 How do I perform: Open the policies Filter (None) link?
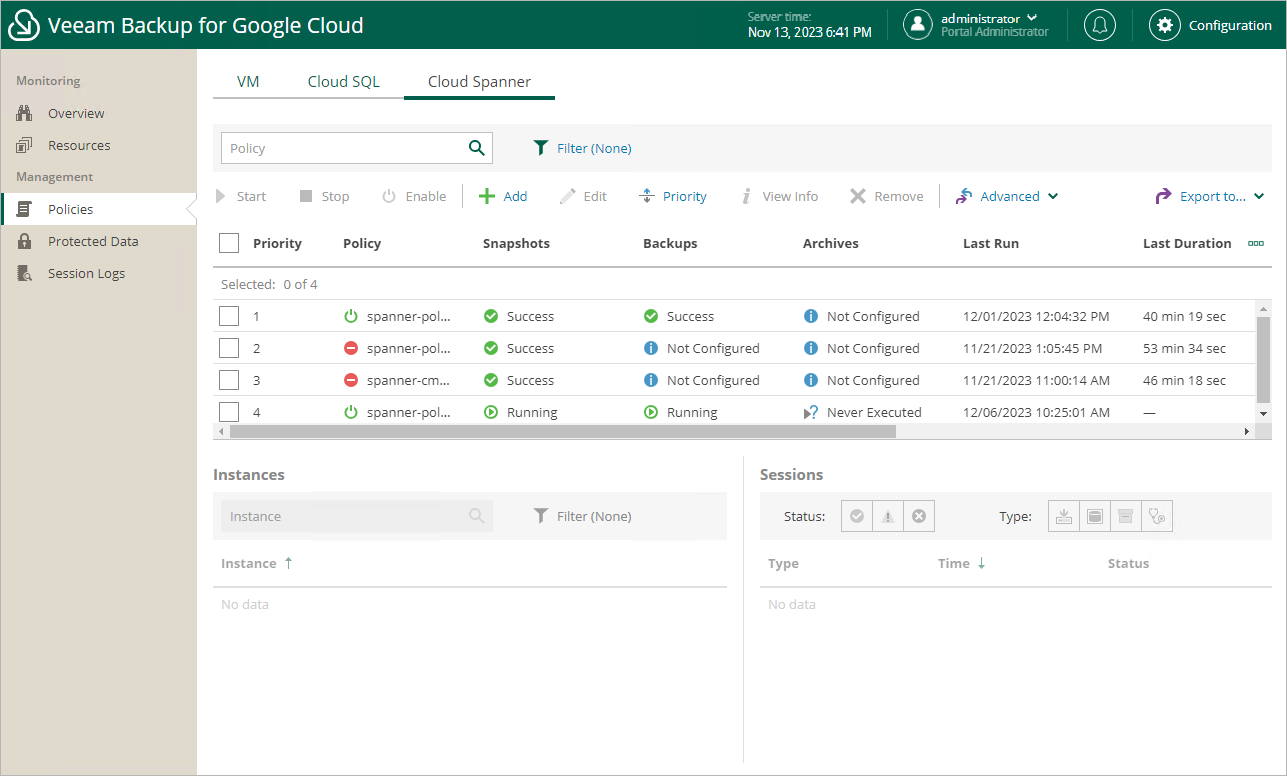point(583,148)
